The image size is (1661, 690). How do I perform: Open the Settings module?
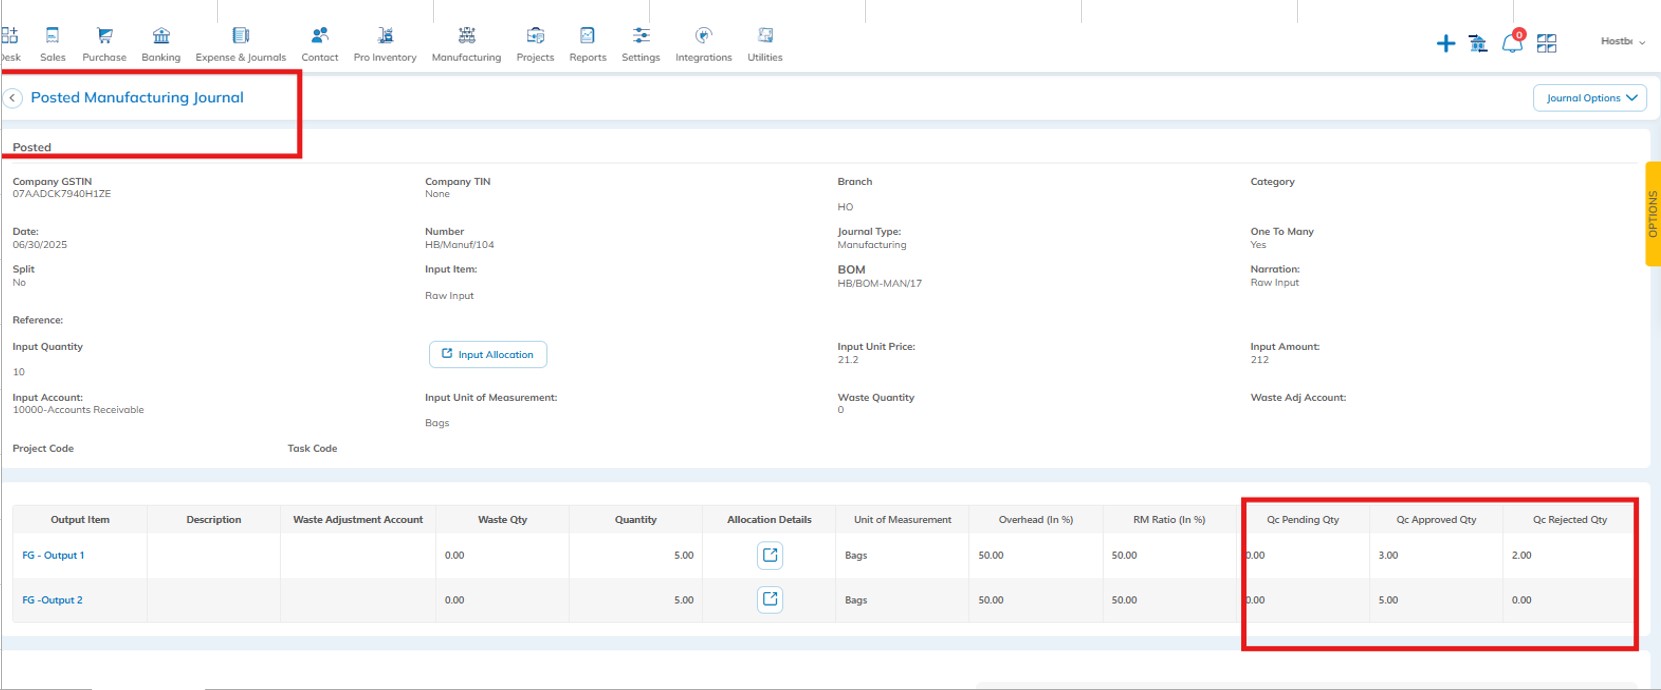(x=641, y=45)
